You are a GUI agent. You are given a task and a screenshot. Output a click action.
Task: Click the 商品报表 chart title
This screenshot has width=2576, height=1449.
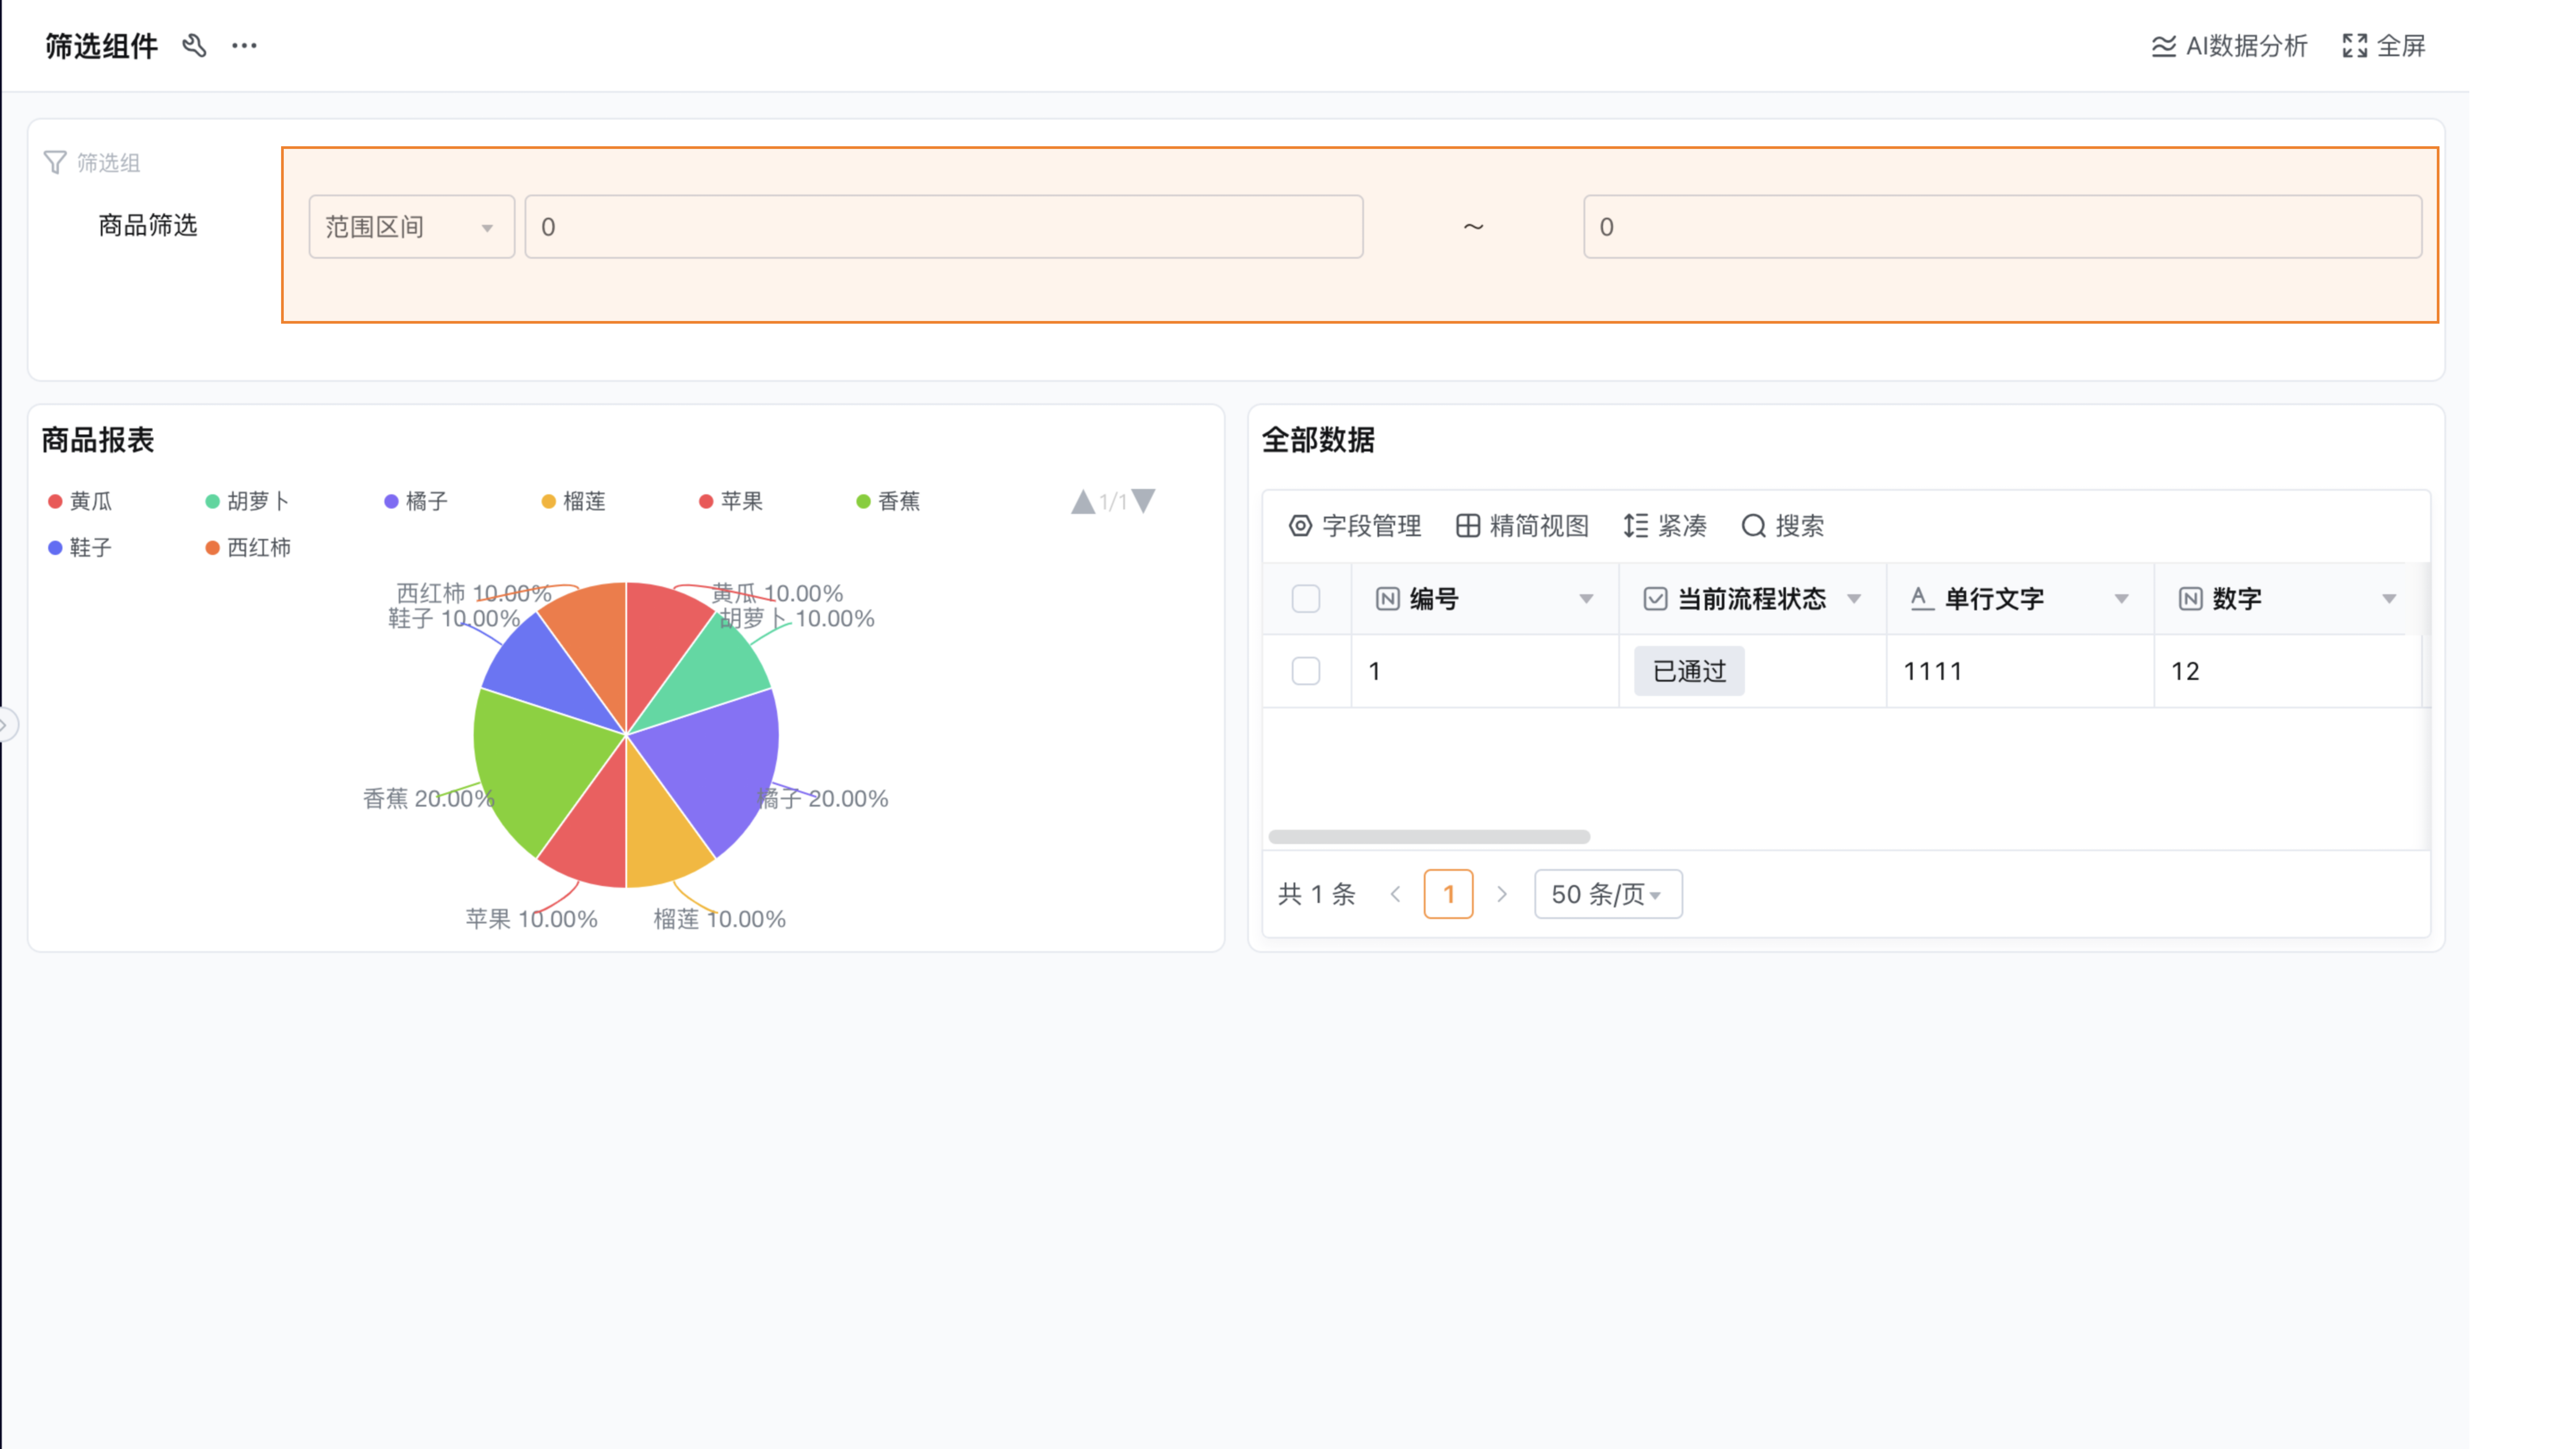point(98,440)
